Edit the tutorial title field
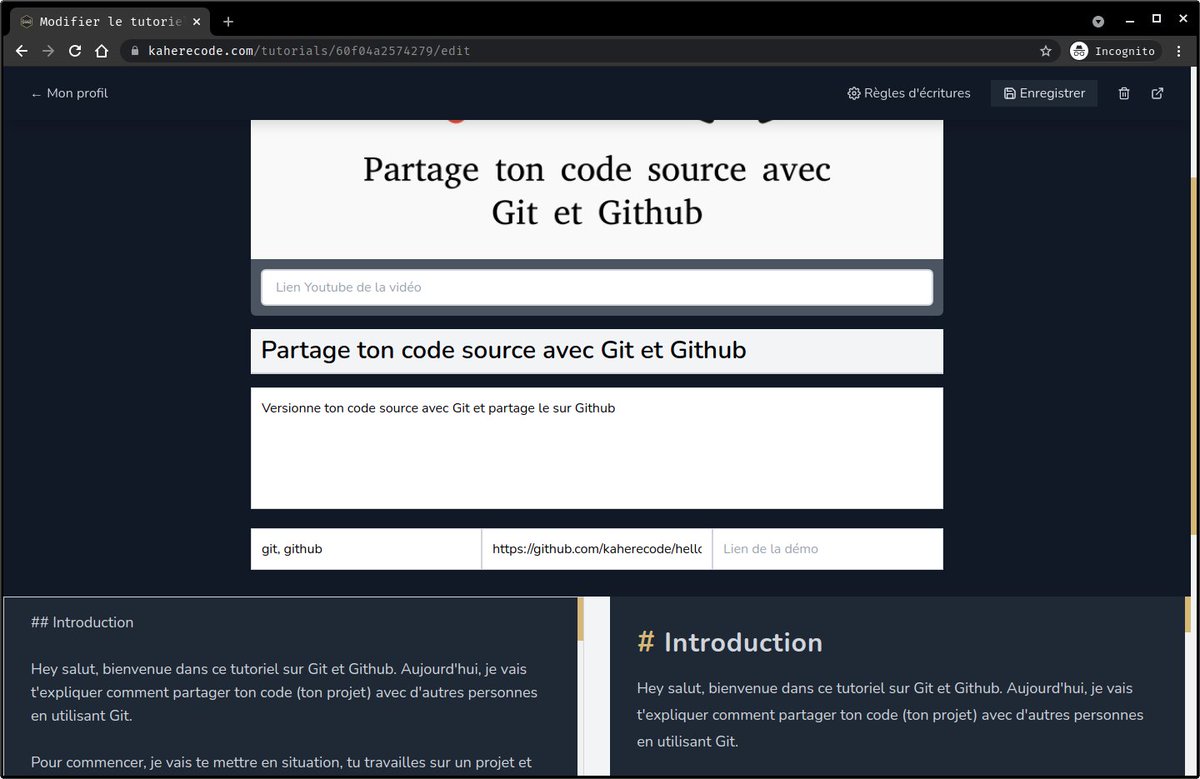Viewport: 1200px width, 779px height. [x=597, y=351]
